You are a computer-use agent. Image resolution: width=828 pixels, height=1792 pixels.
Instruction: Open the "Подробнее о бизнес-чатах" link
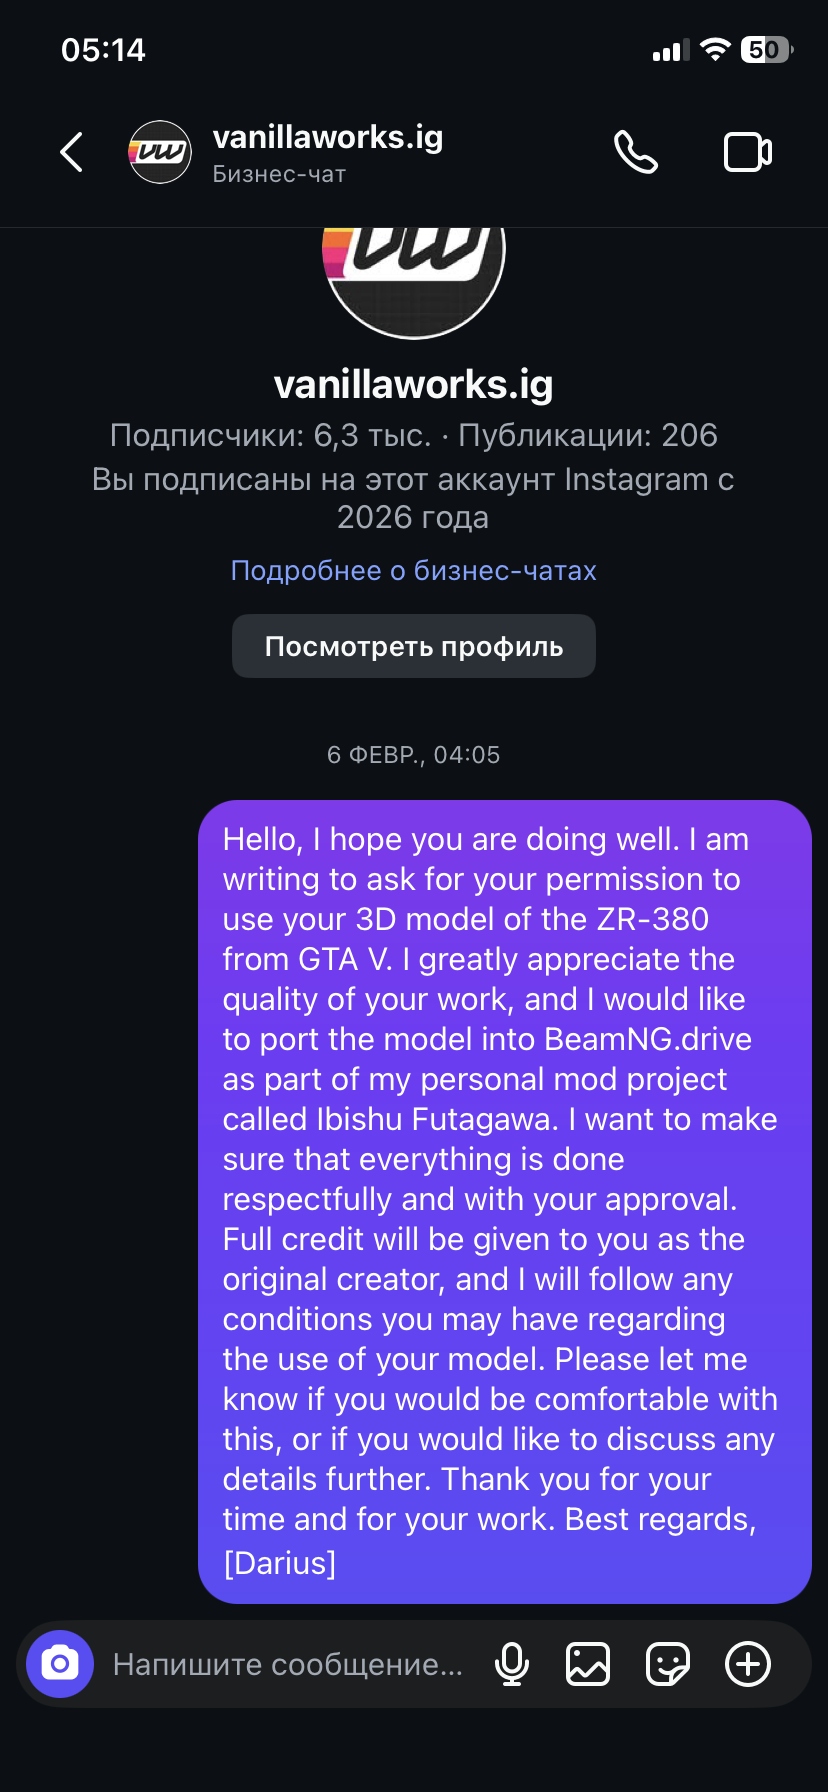[x=414, y=570]
